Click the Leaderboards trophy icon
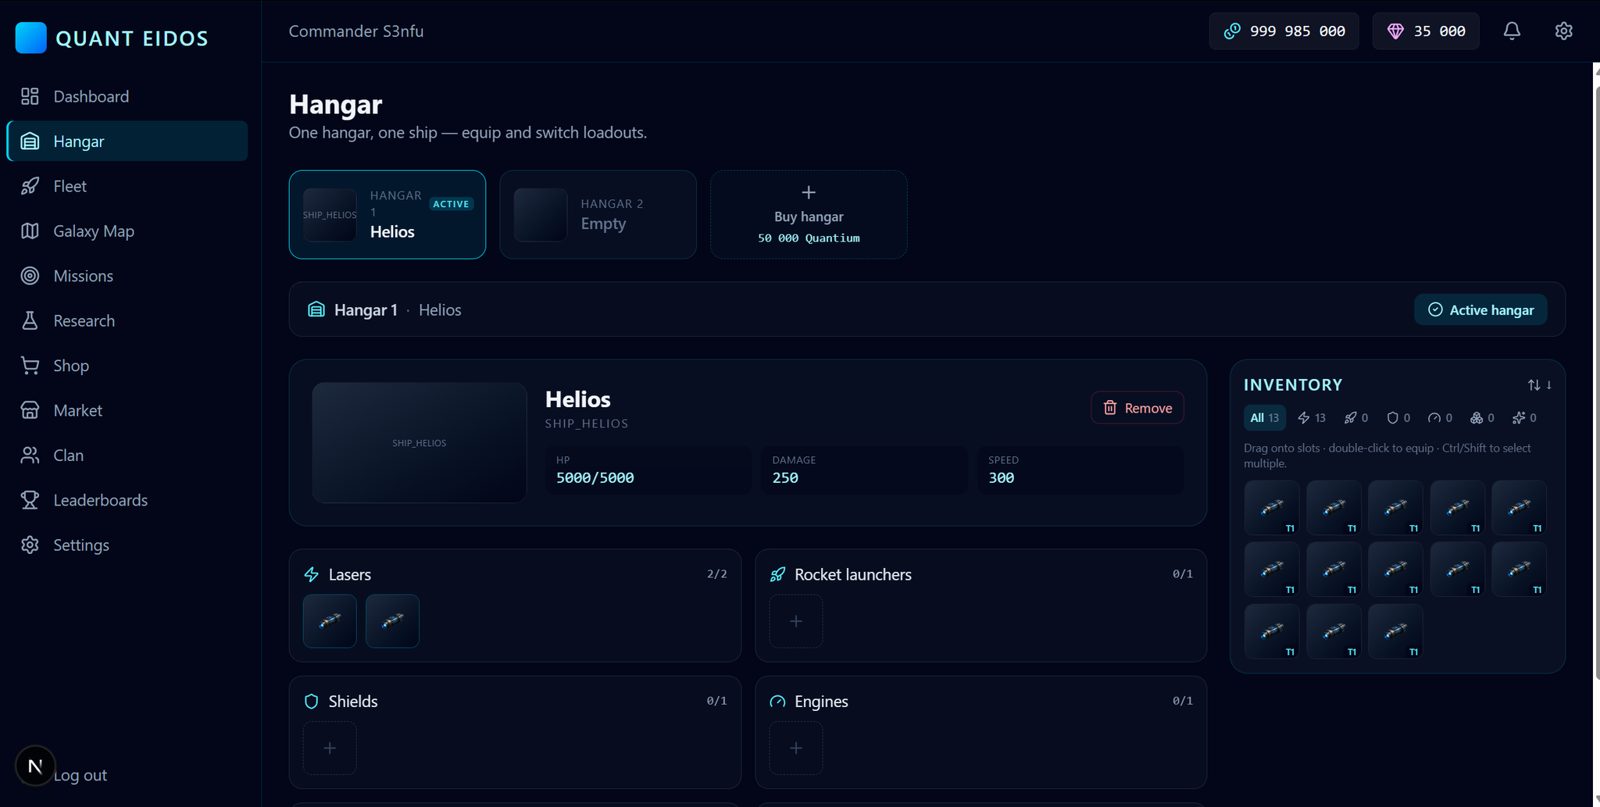This screenshot has width=1600, height=807. point(30,500)
